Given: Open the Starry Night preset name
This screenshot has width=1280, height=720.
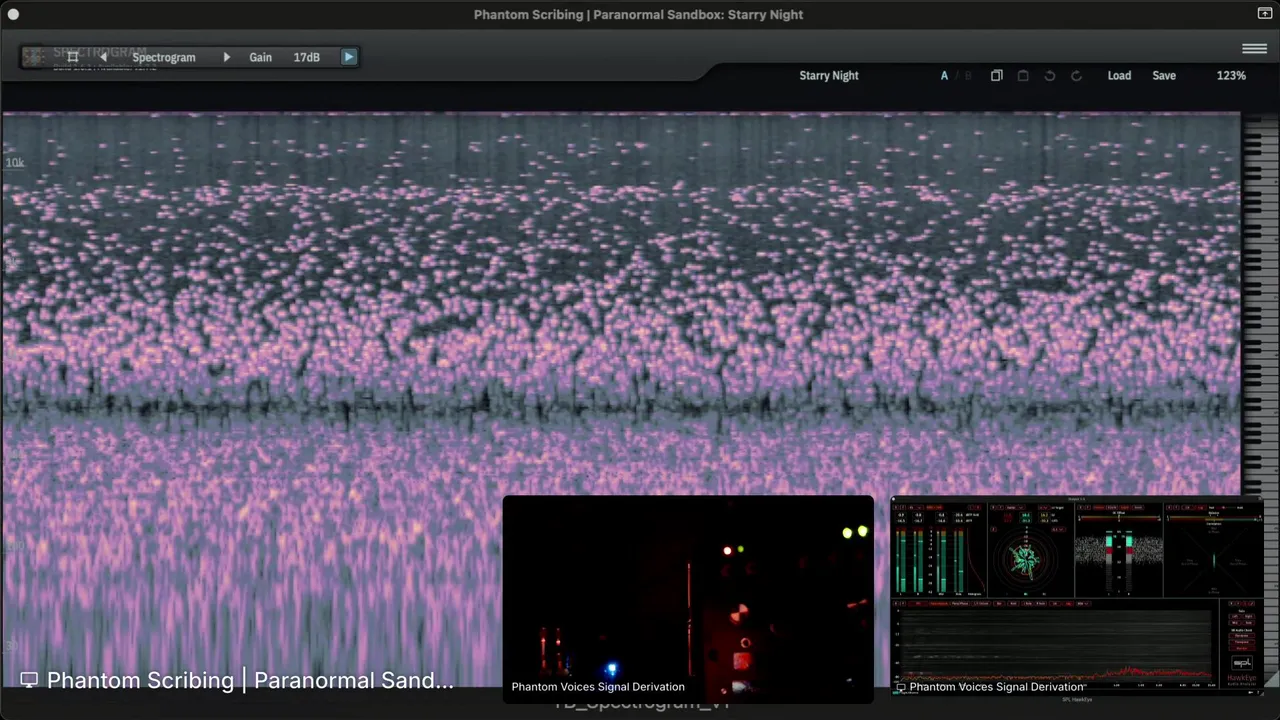Looking at the screenshot, I should (829, 75).
